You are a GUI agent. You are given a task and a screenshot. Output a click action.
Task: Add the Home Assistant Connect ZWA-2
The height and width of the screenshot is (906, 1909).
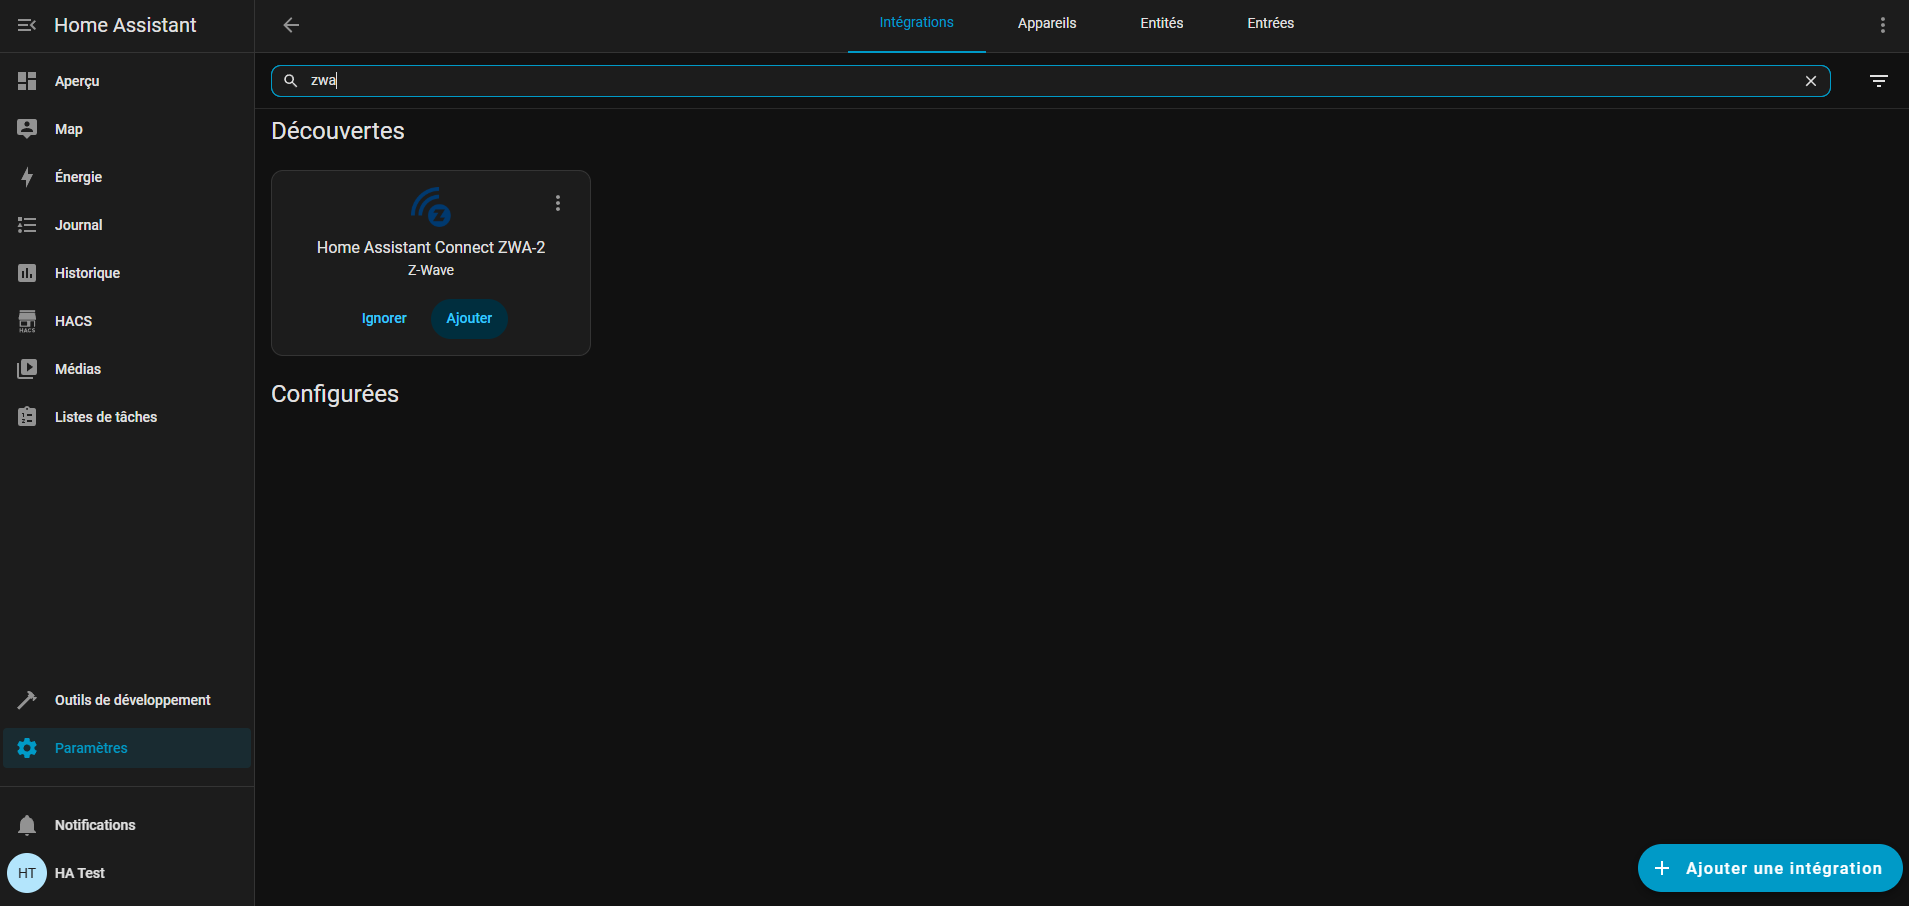469,318
